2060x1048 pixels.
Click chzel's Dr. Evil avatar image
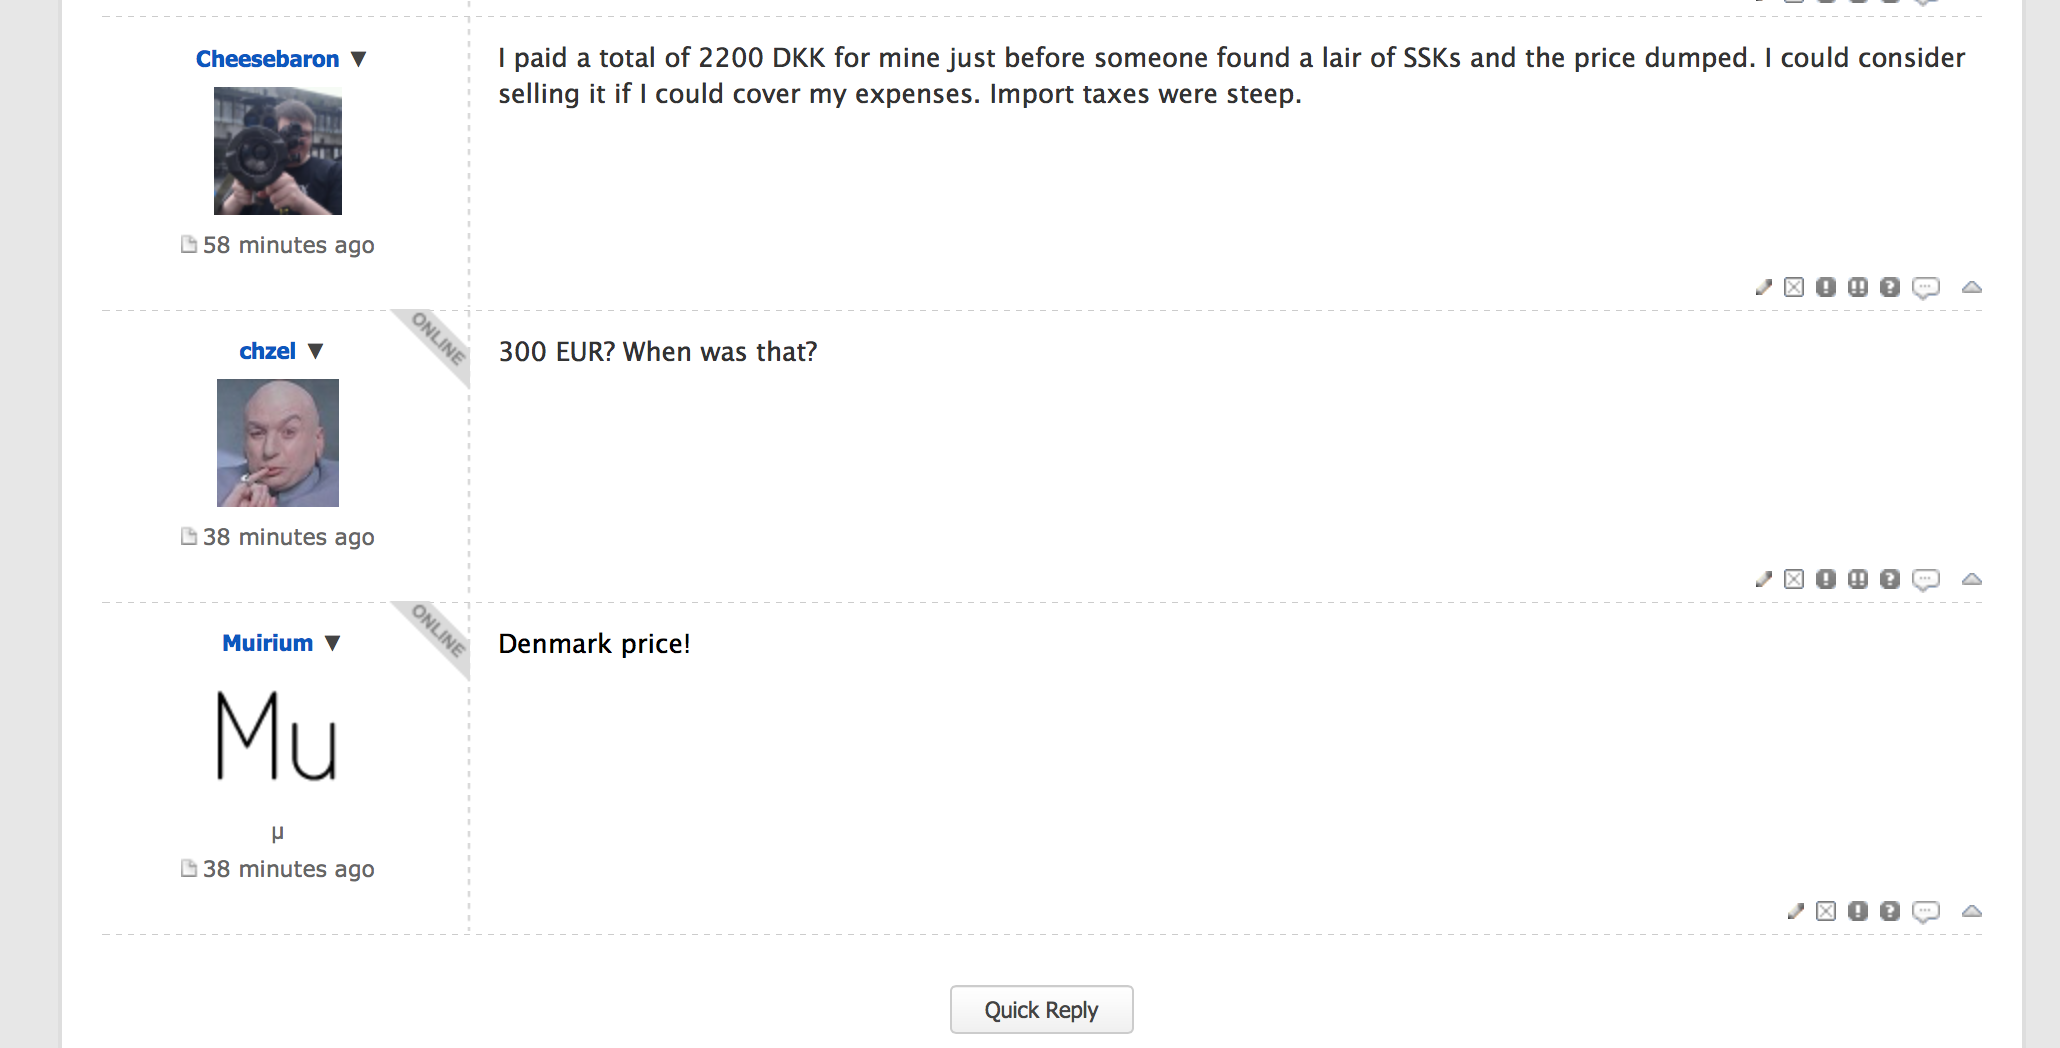[x=278, y=443]
